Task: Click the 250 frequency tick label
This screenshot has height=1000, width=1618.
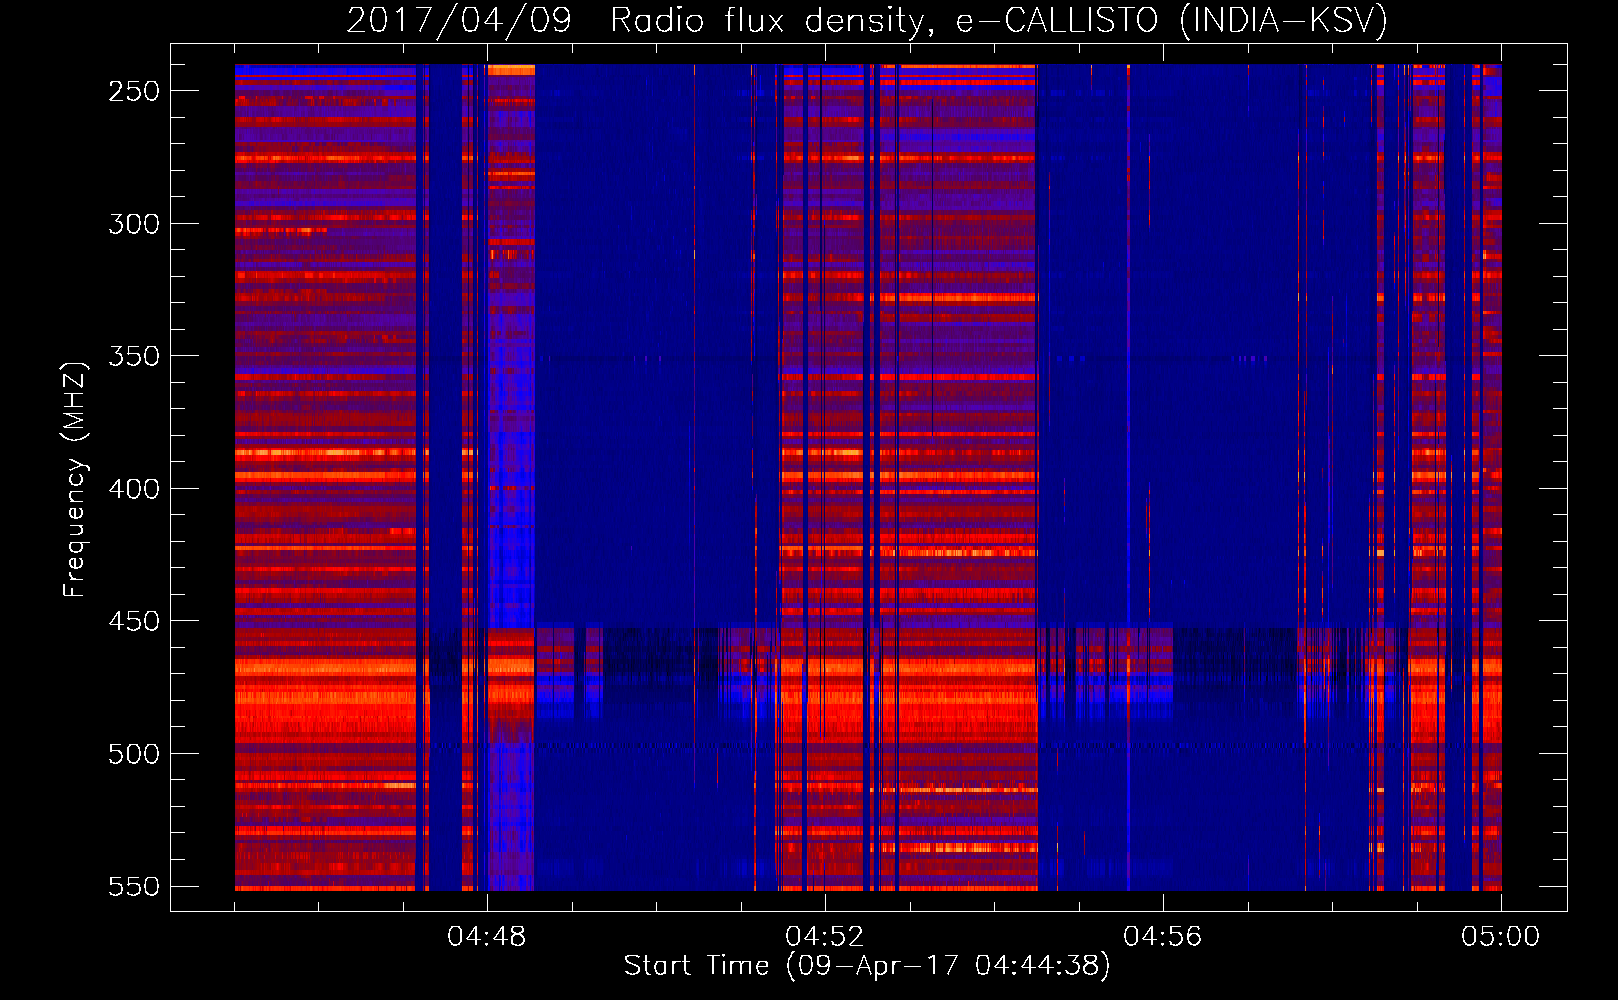Action: [x=134, y=91]
